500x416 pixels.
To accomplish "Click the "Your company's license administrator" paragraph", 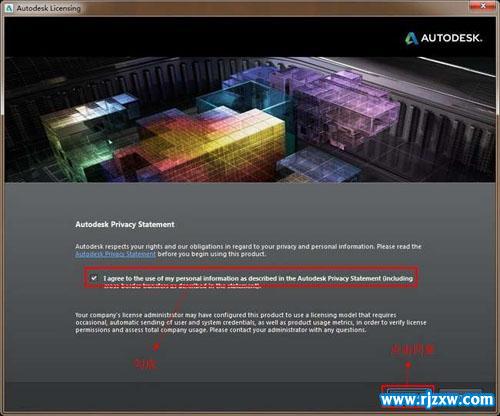I will tap(251, 322).
